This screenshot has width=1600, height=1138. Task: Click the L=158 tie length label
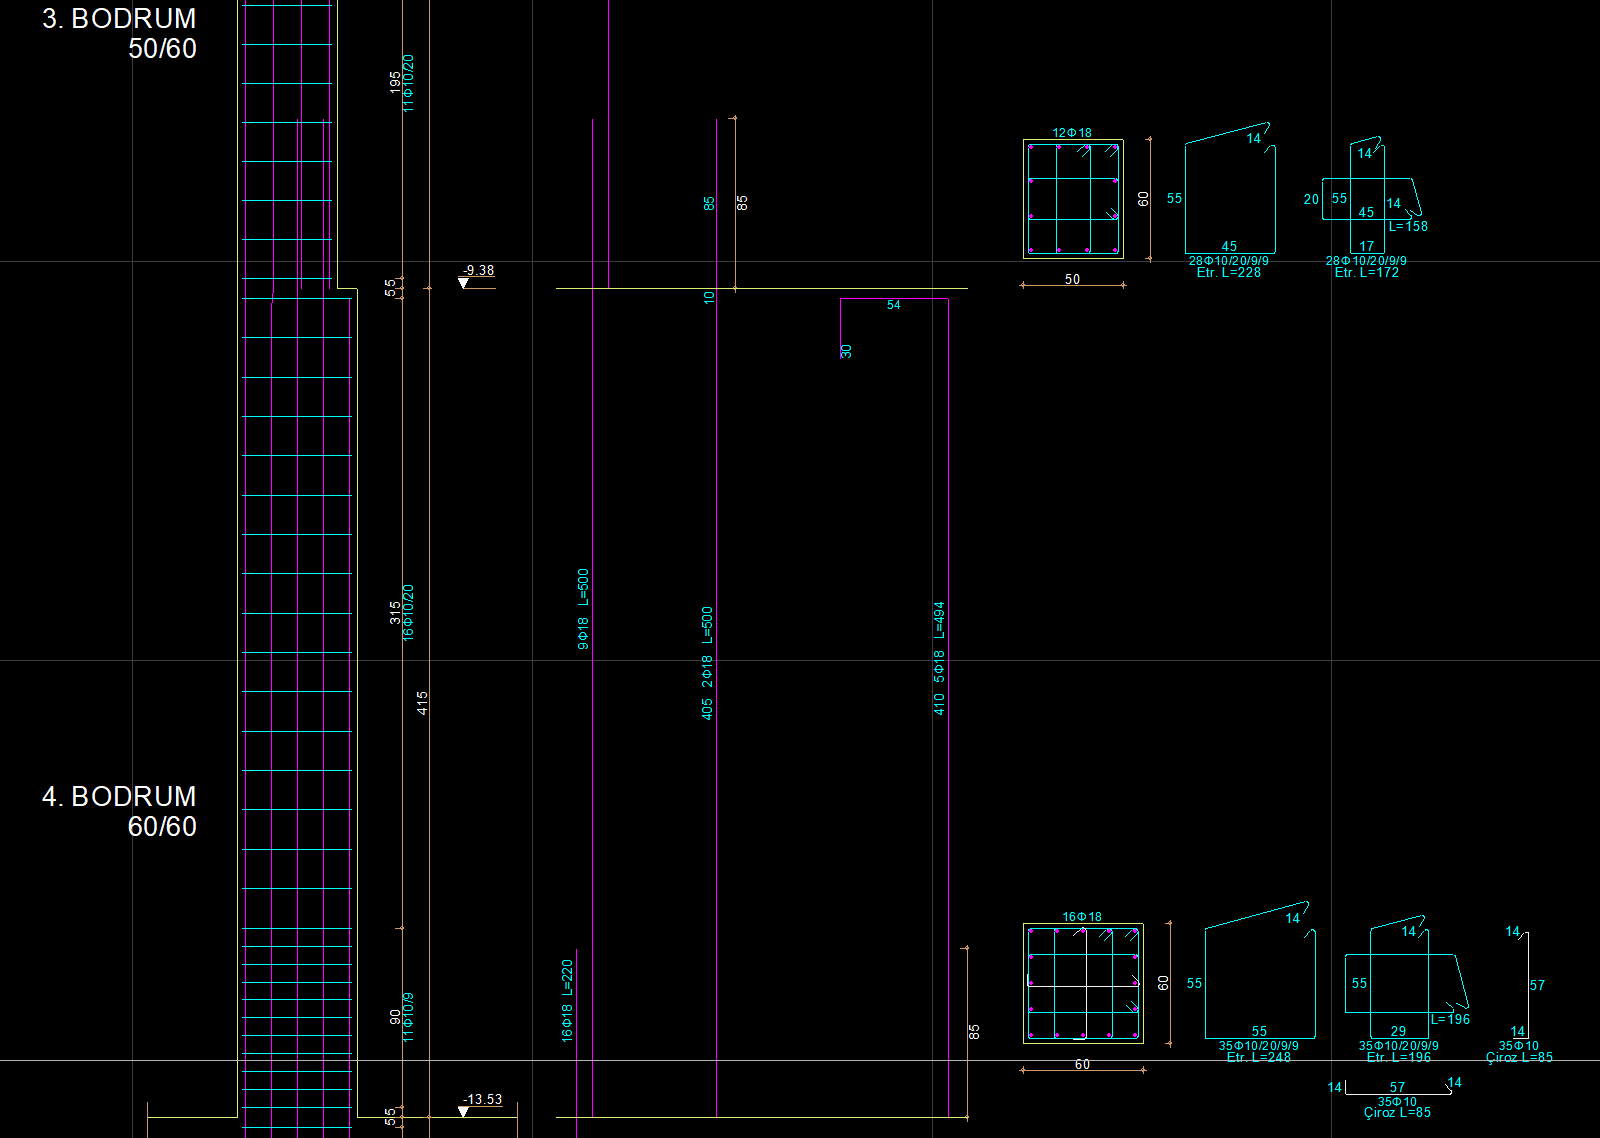(x=1408, y=226)
